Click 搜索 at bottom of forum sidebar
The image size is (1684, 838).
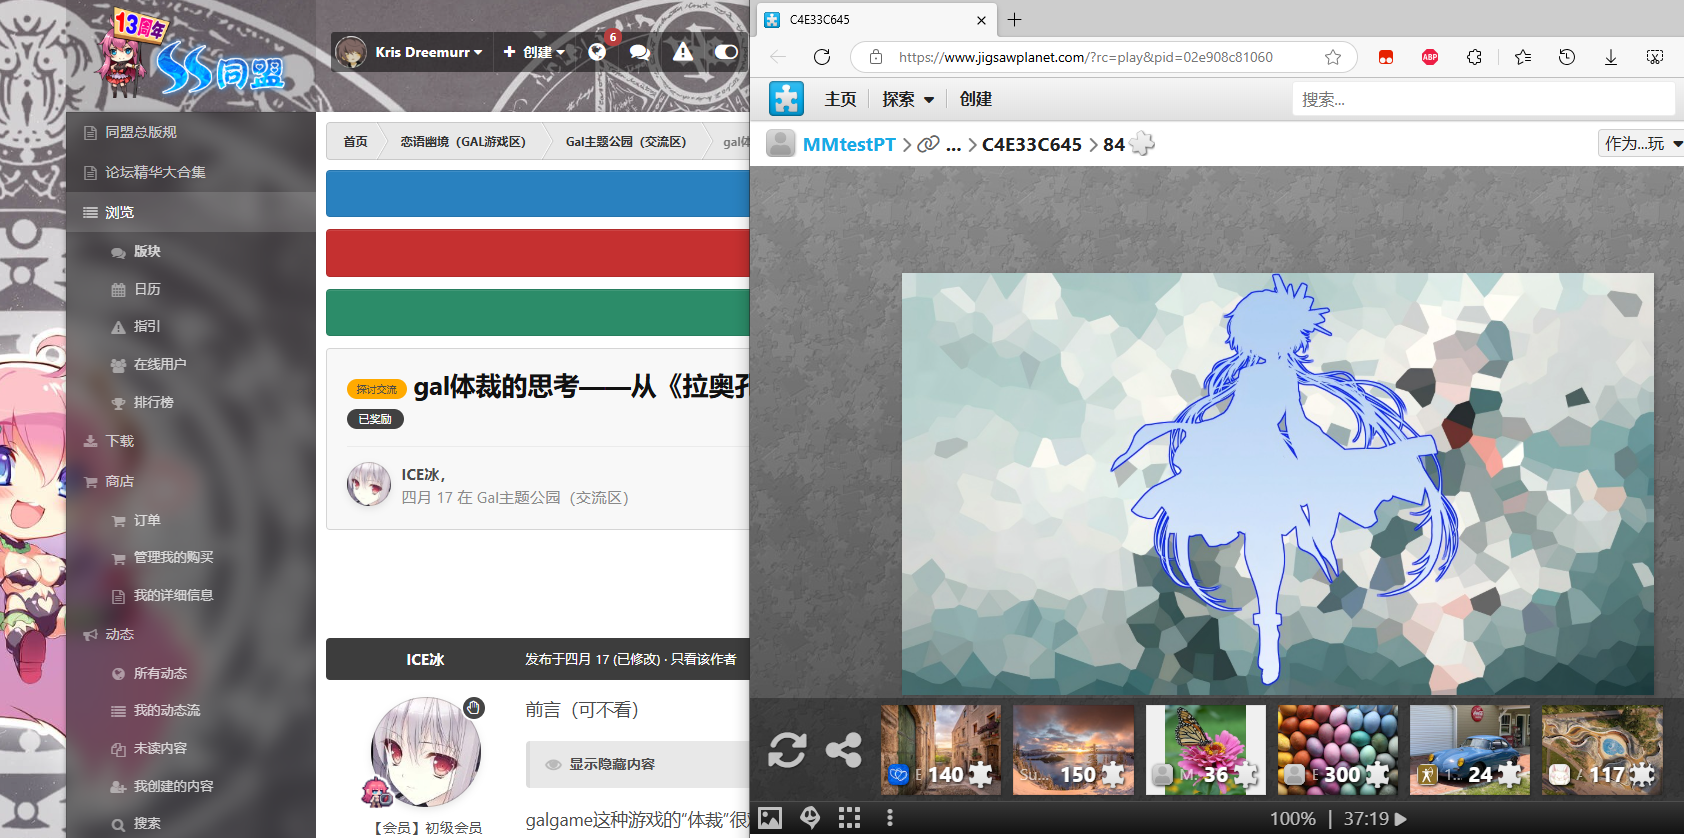[x=147, y=823]
